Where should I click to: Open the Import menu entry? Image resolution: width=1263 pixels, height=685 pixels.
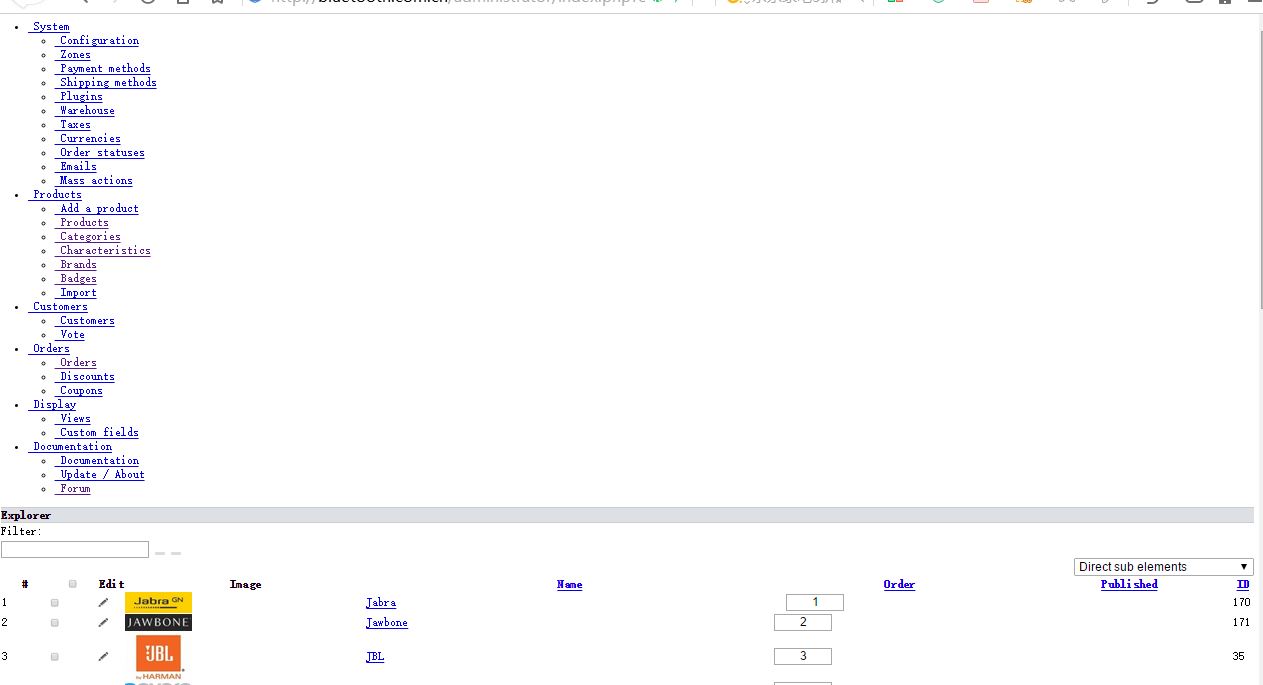click(x=76, y=293)
